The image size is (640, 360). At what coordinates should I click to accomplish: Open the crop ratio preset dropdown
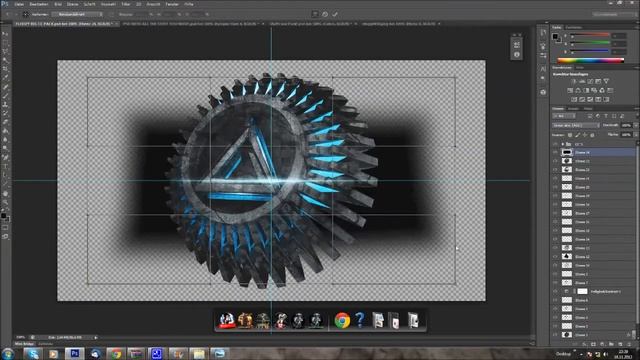77,14
